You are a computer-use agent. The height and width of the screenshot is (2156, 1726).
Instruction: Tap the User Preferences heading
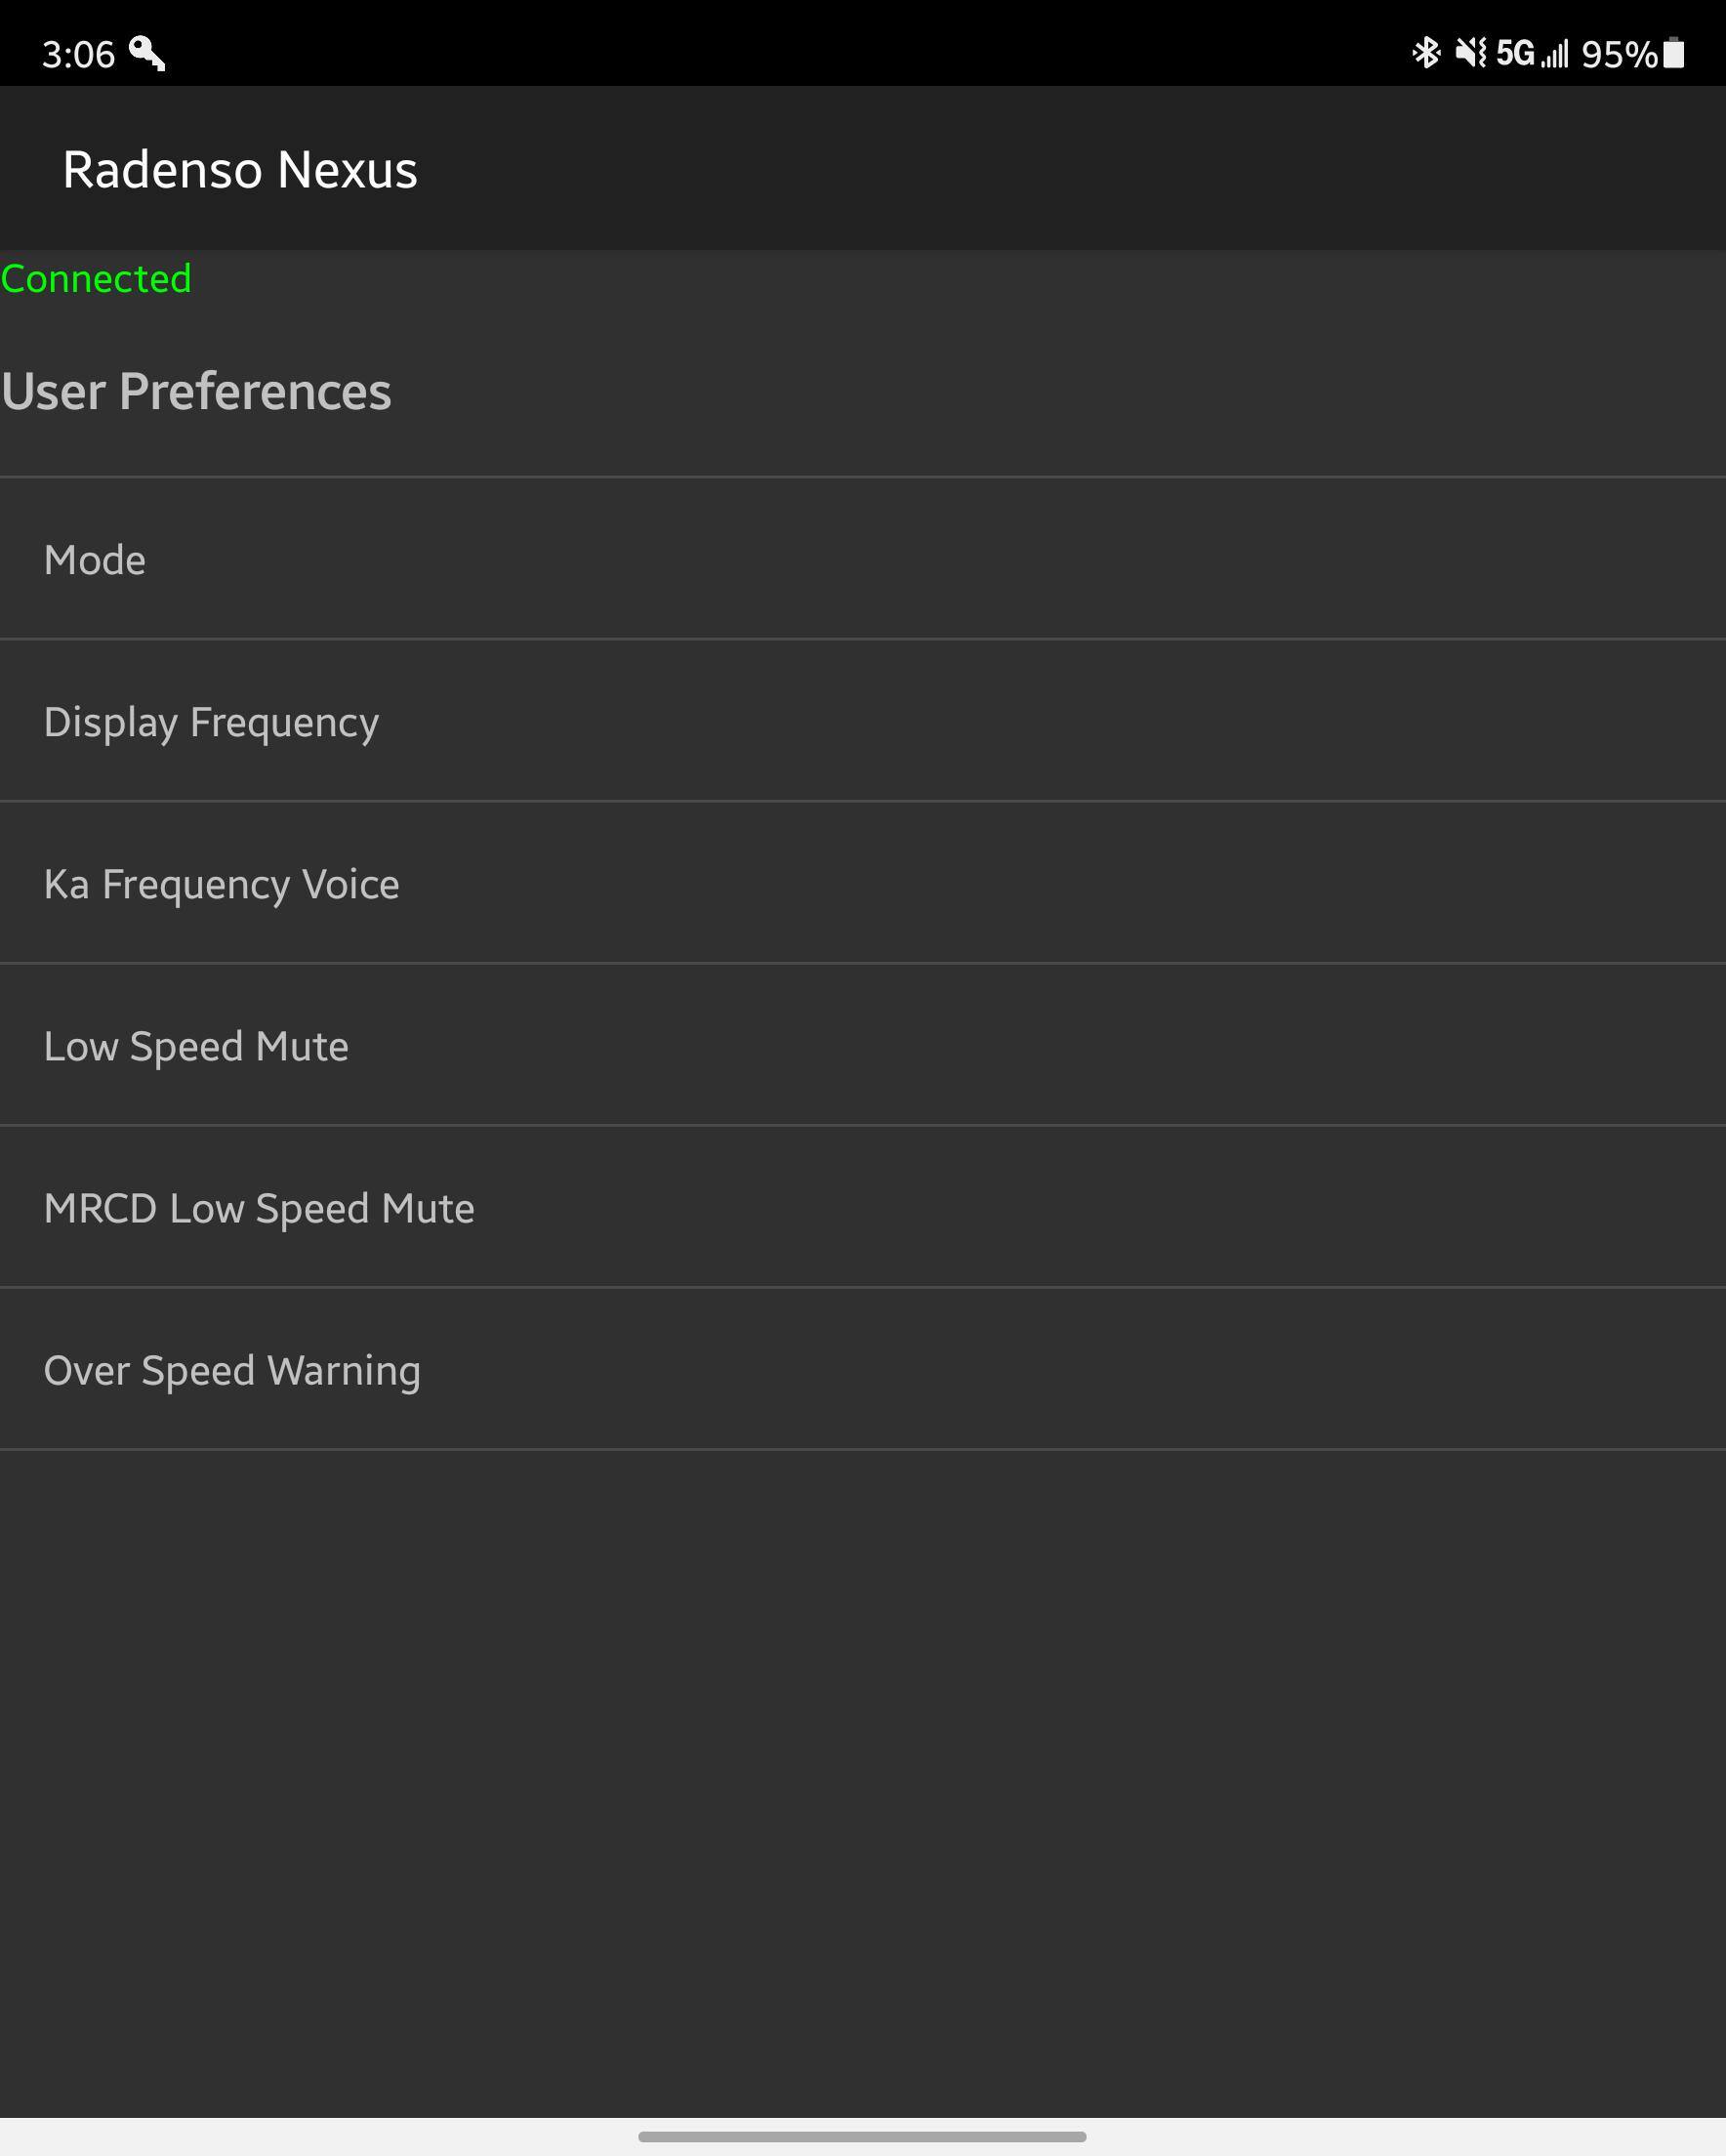pyautogui.click(x=196, y=391)
